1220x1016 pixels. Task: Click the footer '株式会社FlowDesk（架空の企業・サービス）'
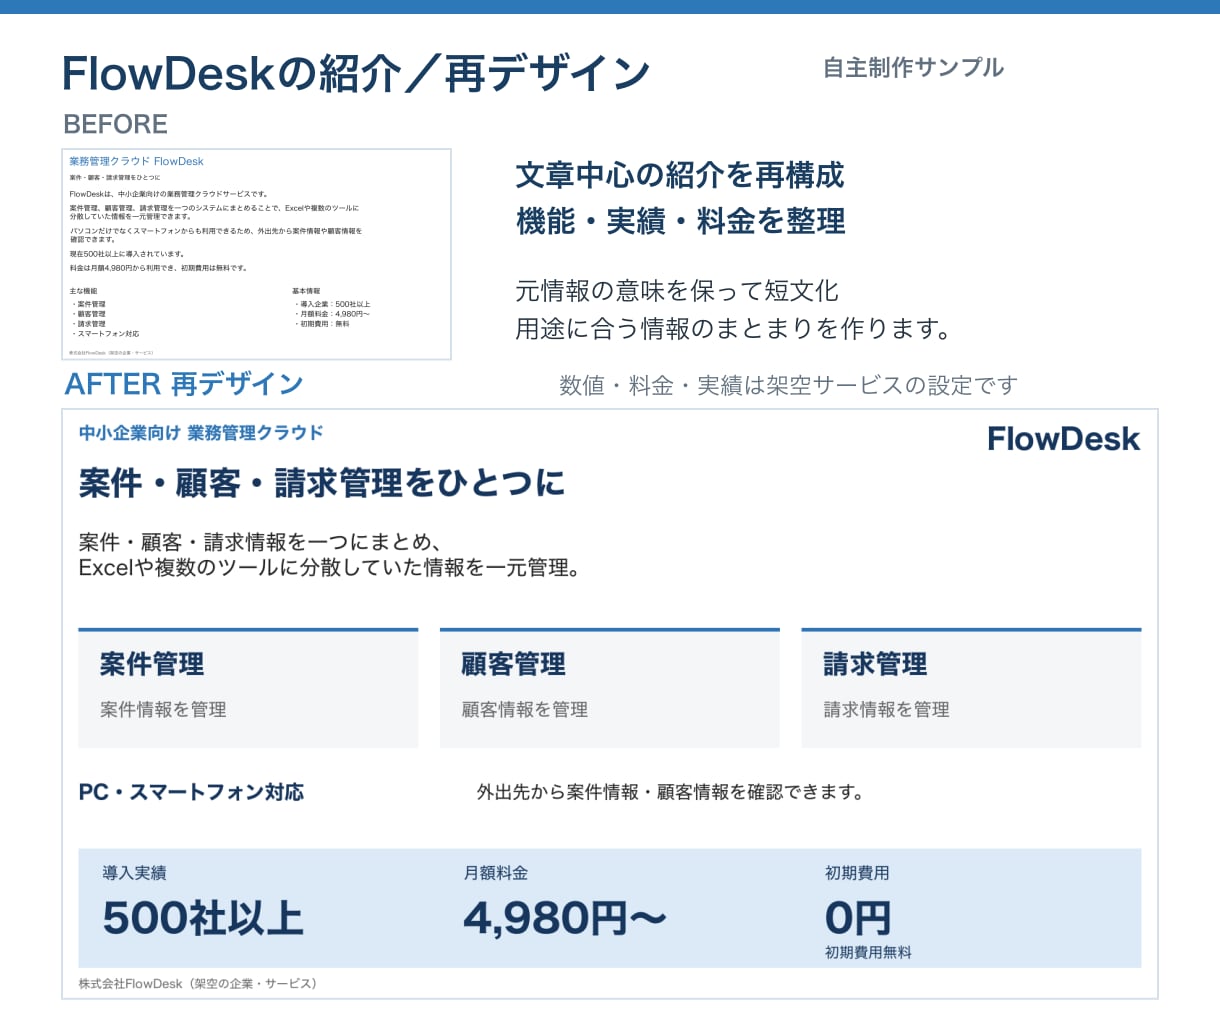click(198, 984)
